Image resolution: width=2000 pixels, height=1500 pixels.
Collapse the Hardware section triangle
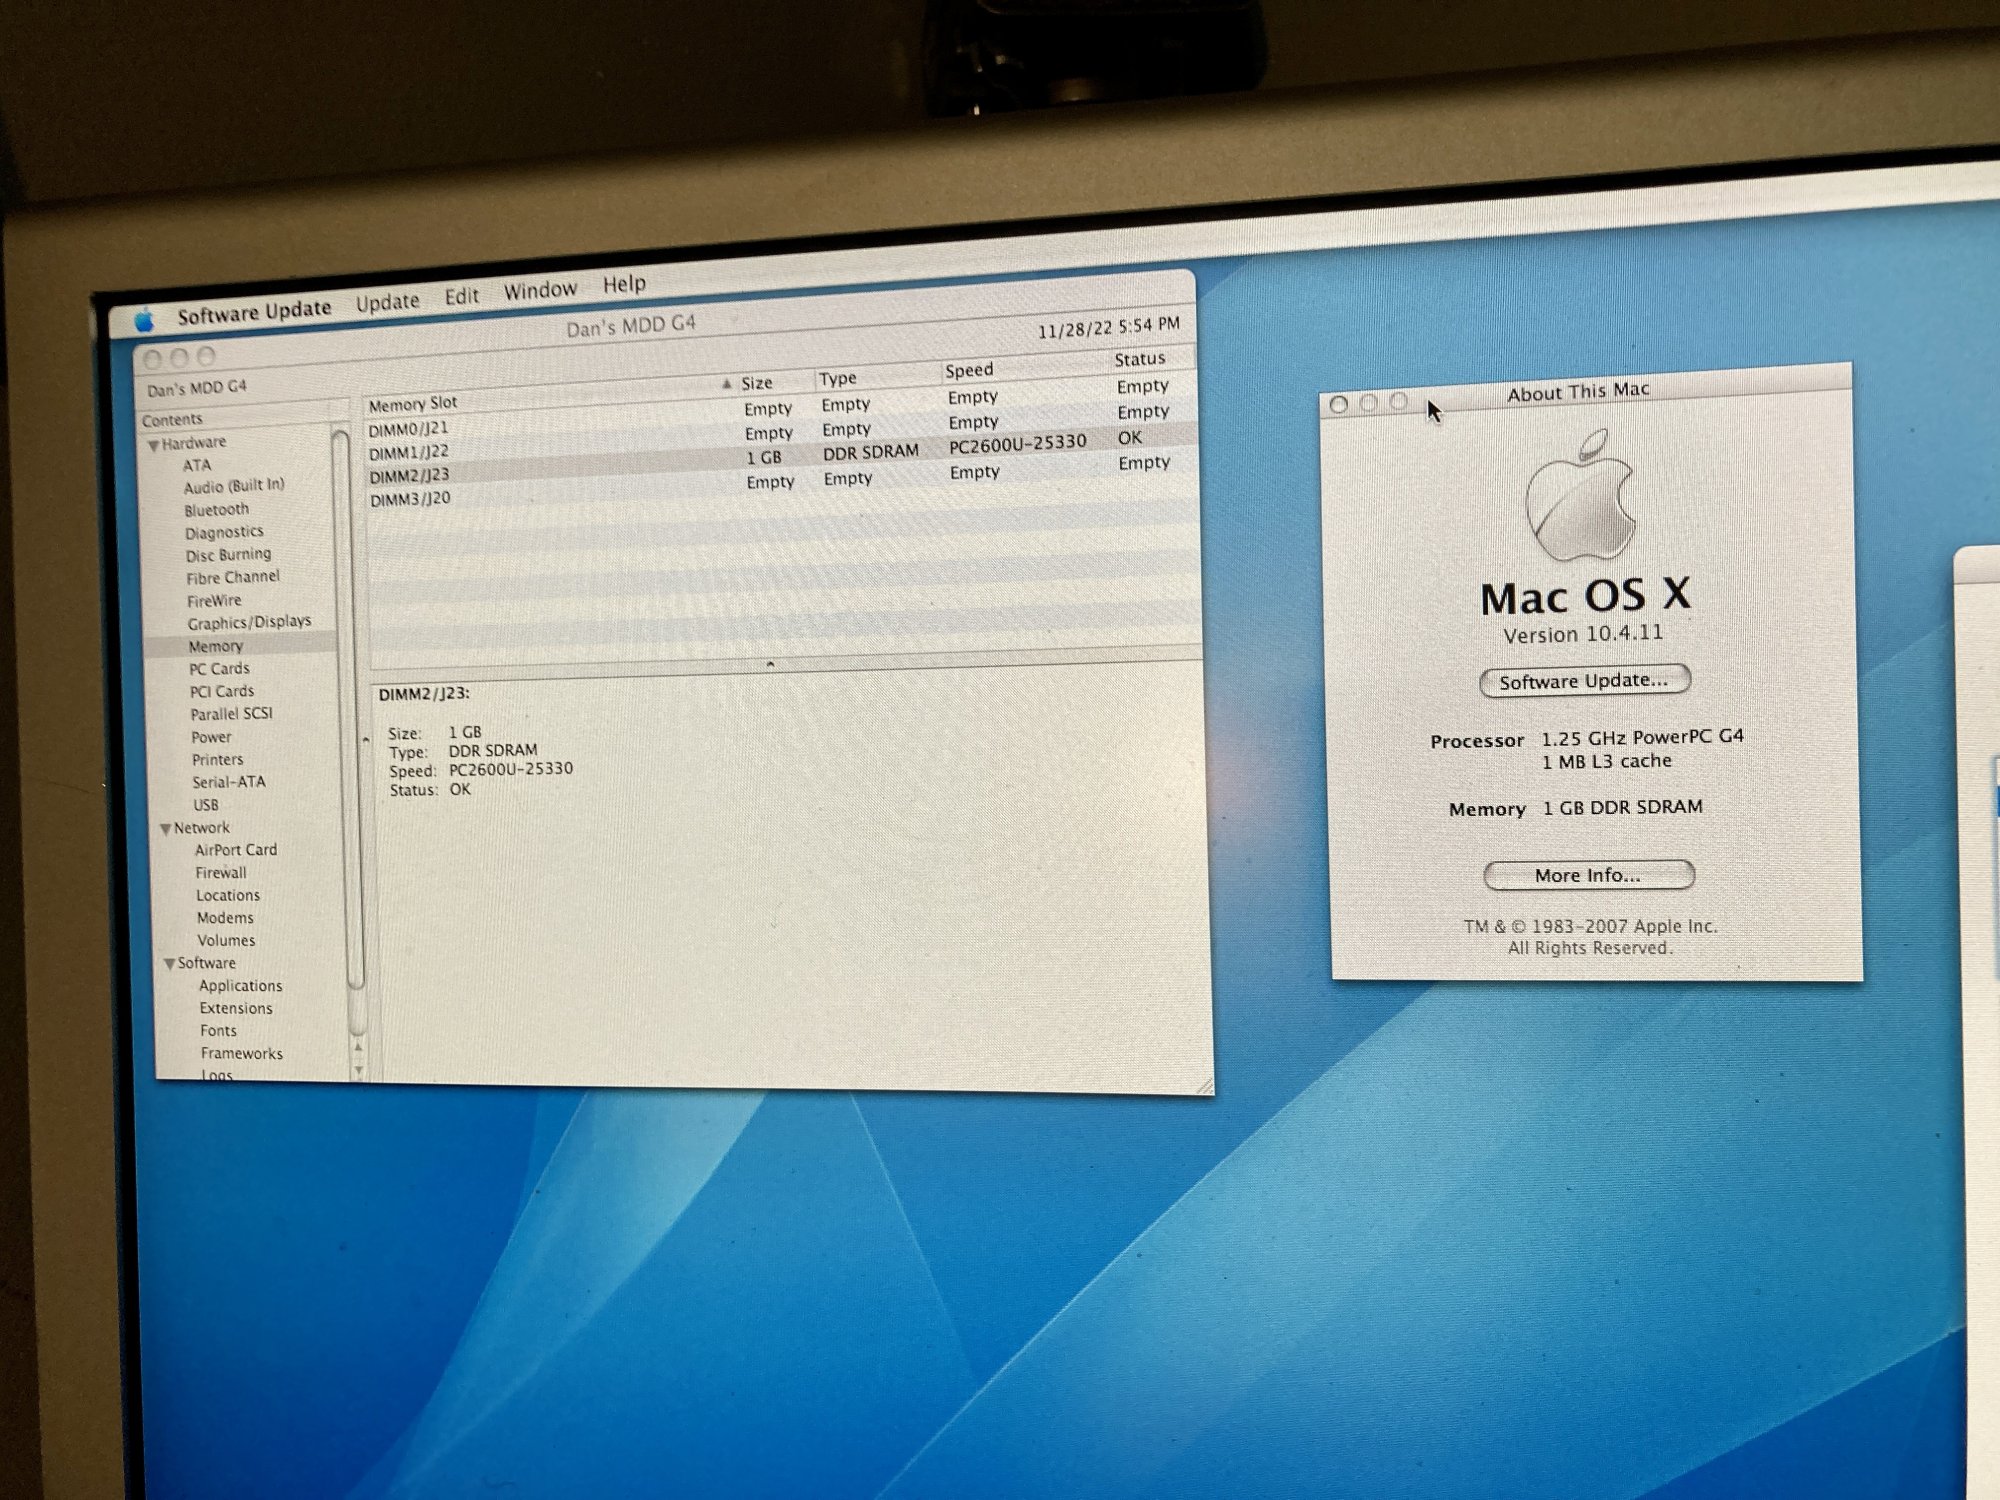(153, 445)
